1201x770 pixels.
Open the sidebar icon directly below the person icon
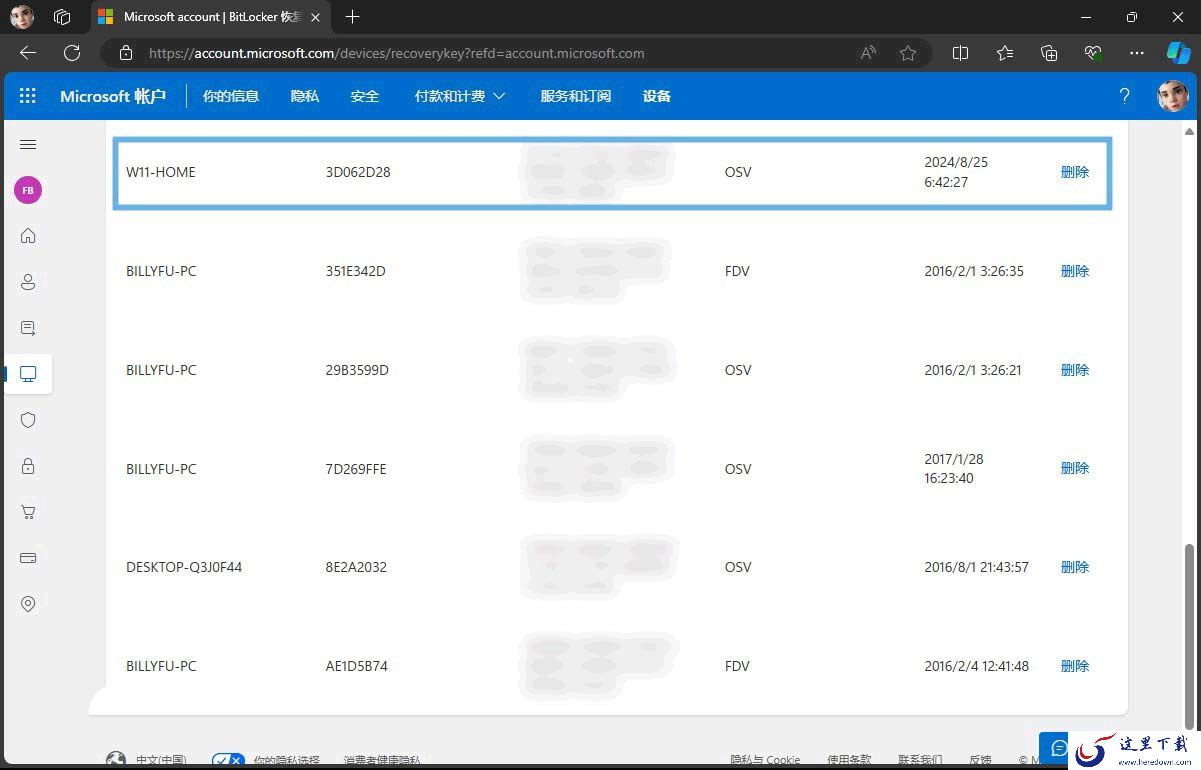point(28,328)
